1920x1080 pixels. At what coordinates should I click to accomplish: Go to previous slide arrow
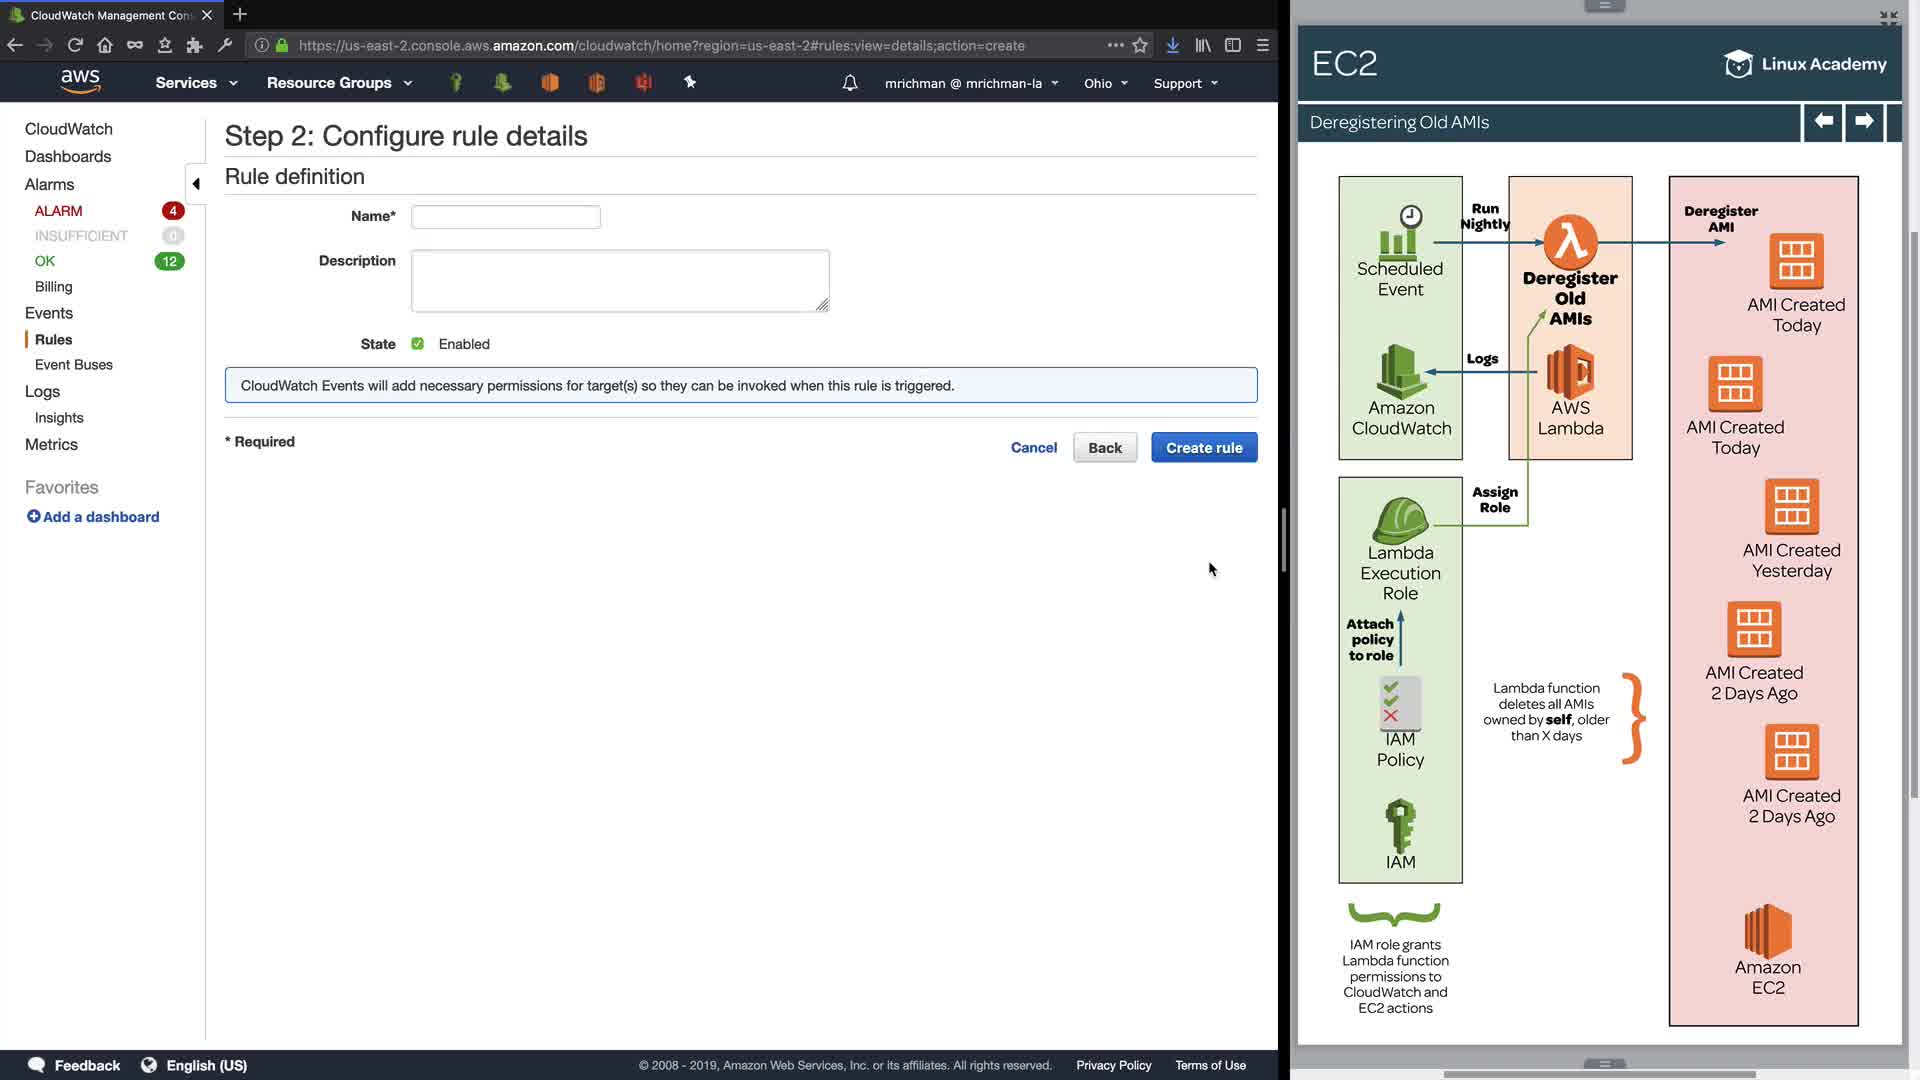click(1823, 122)
